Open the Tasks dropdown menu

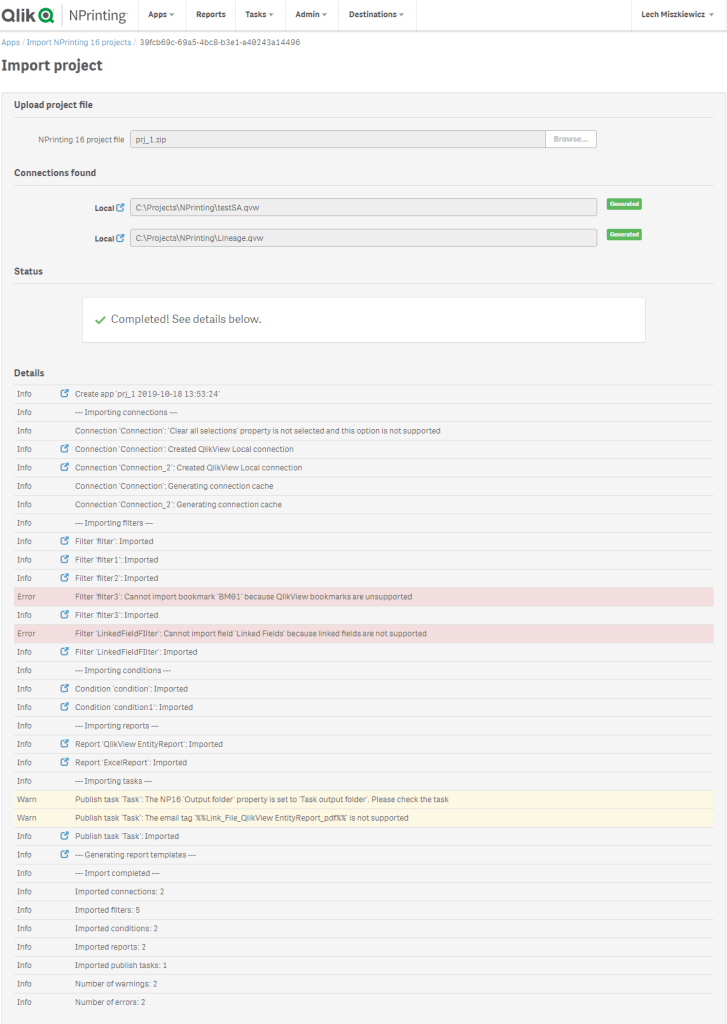(259, 15)
